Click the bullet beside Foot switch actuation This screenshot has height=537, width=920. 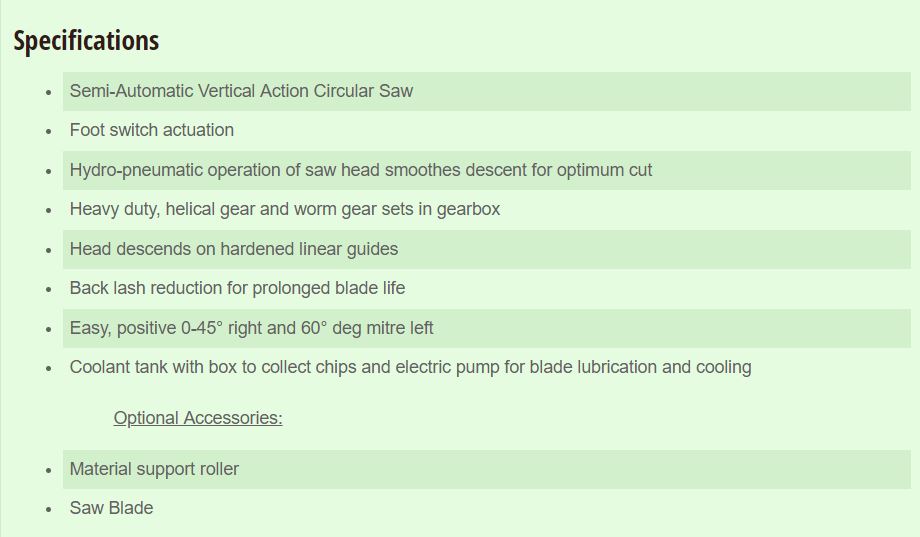(49, 131)
